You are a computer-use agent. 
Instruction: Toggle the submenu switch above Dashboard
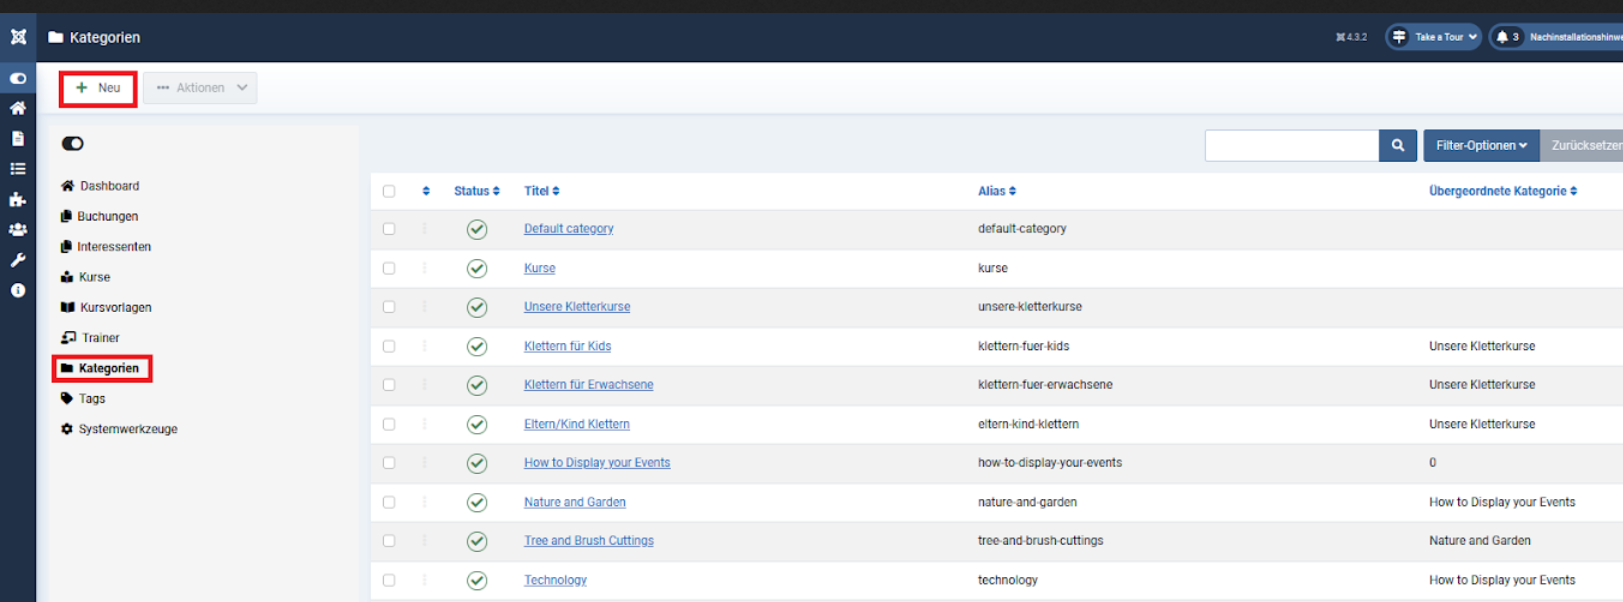(x=73, y=144)
